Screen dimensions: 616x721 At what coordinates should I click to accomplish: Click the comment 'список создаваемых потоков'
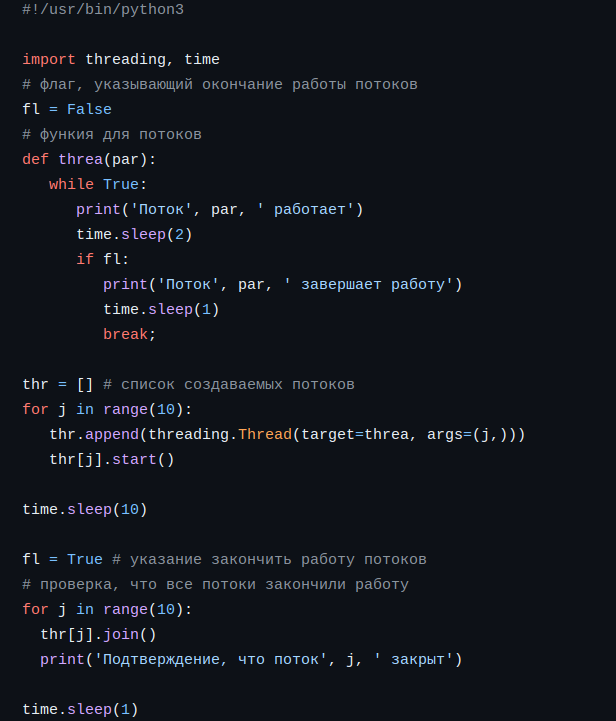(238, 384)
